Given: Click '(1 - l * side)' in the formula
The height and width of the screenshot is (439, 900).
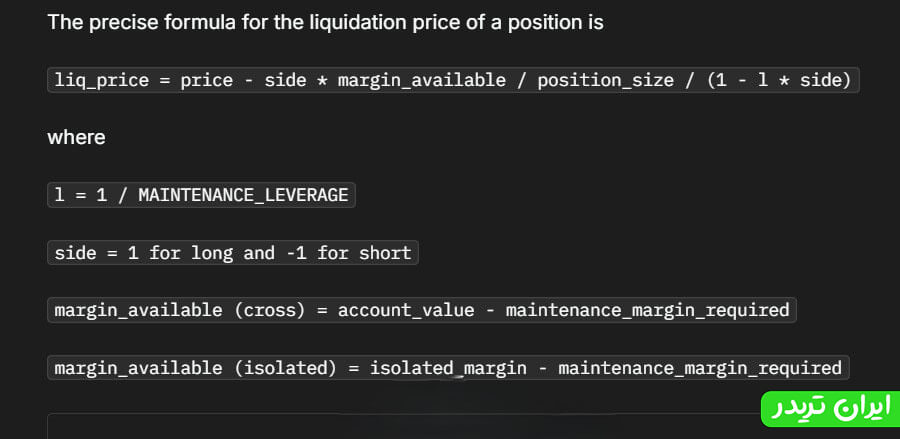Looking at the screenshot, I should (x=778, y=80).
